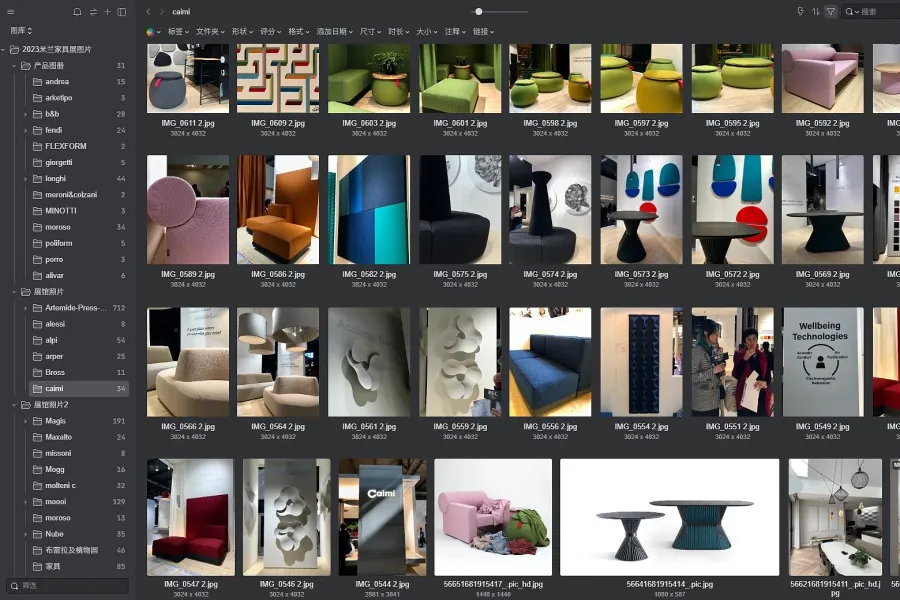Expand the moooi folder arrow
The image size is (900, 600).
tap(25, 502)
